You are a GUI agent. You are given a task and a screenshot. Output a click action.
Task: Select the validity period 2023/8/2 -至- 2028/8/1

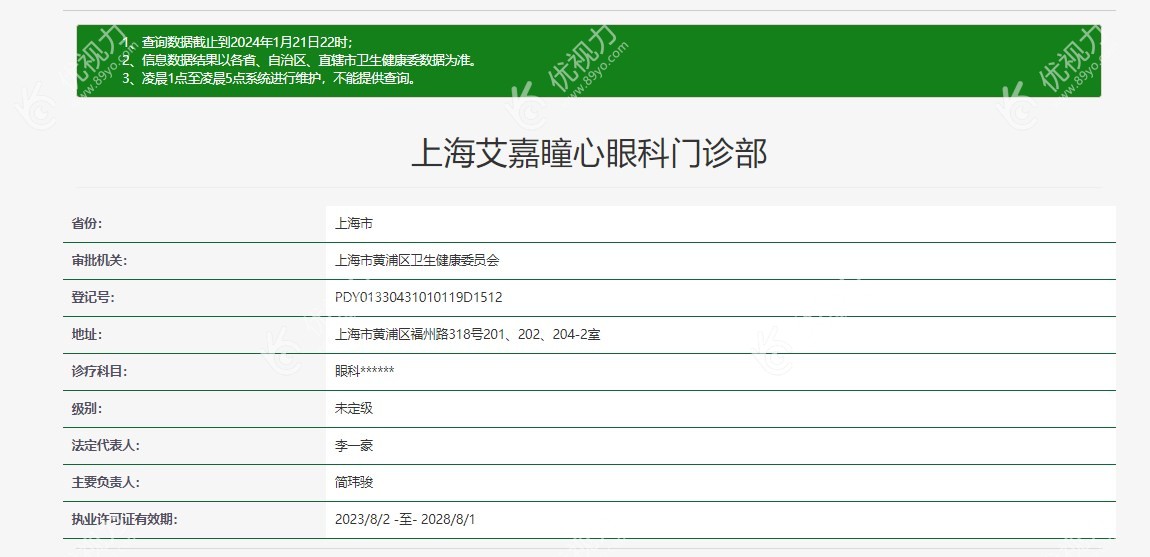point(405,520)
